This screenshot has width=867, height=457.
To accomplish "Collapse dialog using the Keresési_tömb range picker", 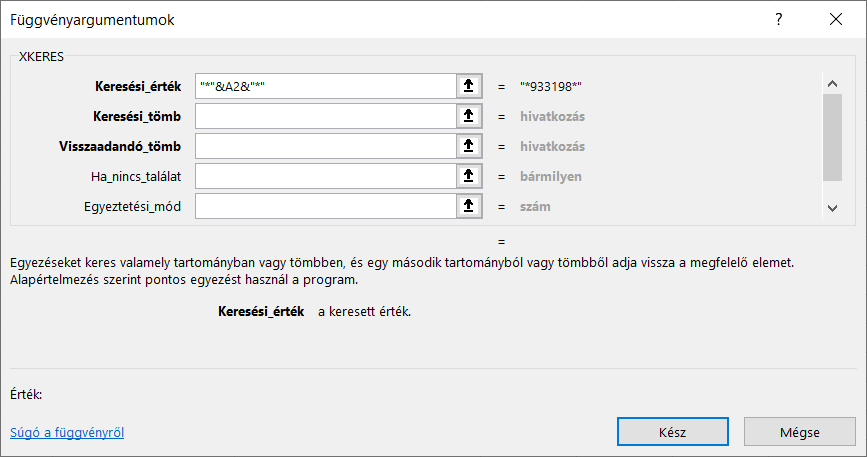I will [467, 116].
